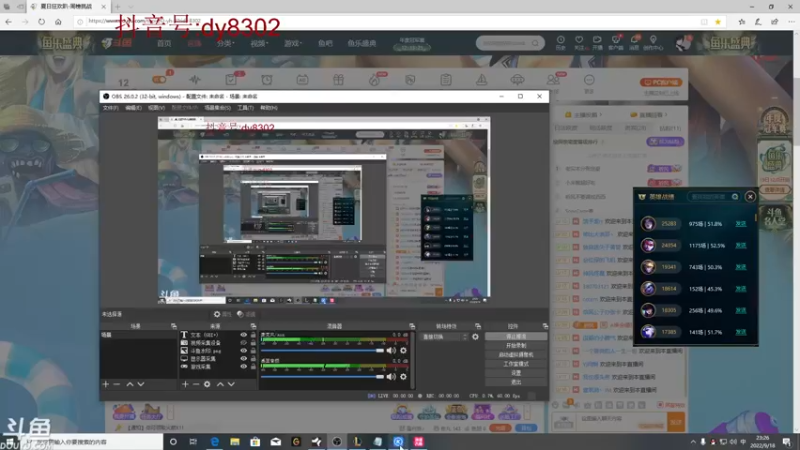The height and width of the screenshot is (450, 800).
Task: Open the OBS View menu
Action: pyautogui.click(x=156, y=108)
